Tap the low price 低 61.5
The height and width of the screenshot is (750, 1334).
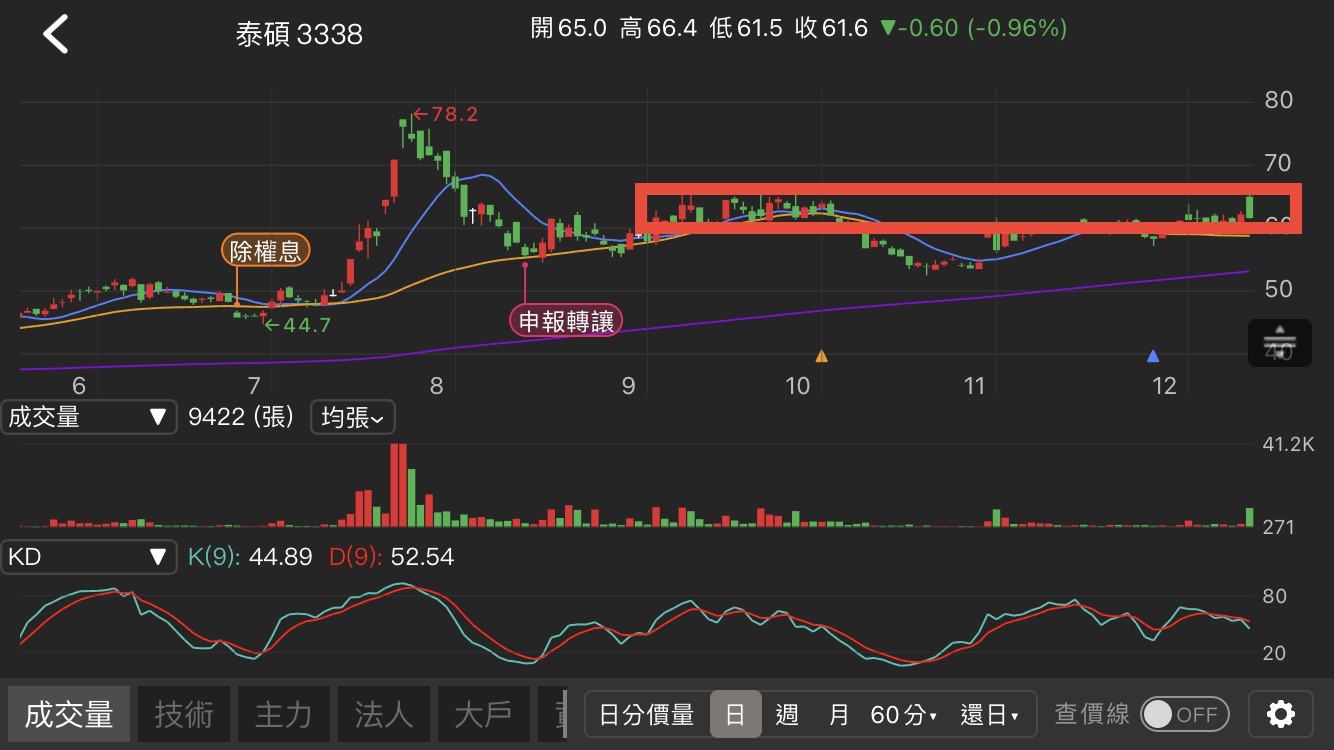coord(746,28)
